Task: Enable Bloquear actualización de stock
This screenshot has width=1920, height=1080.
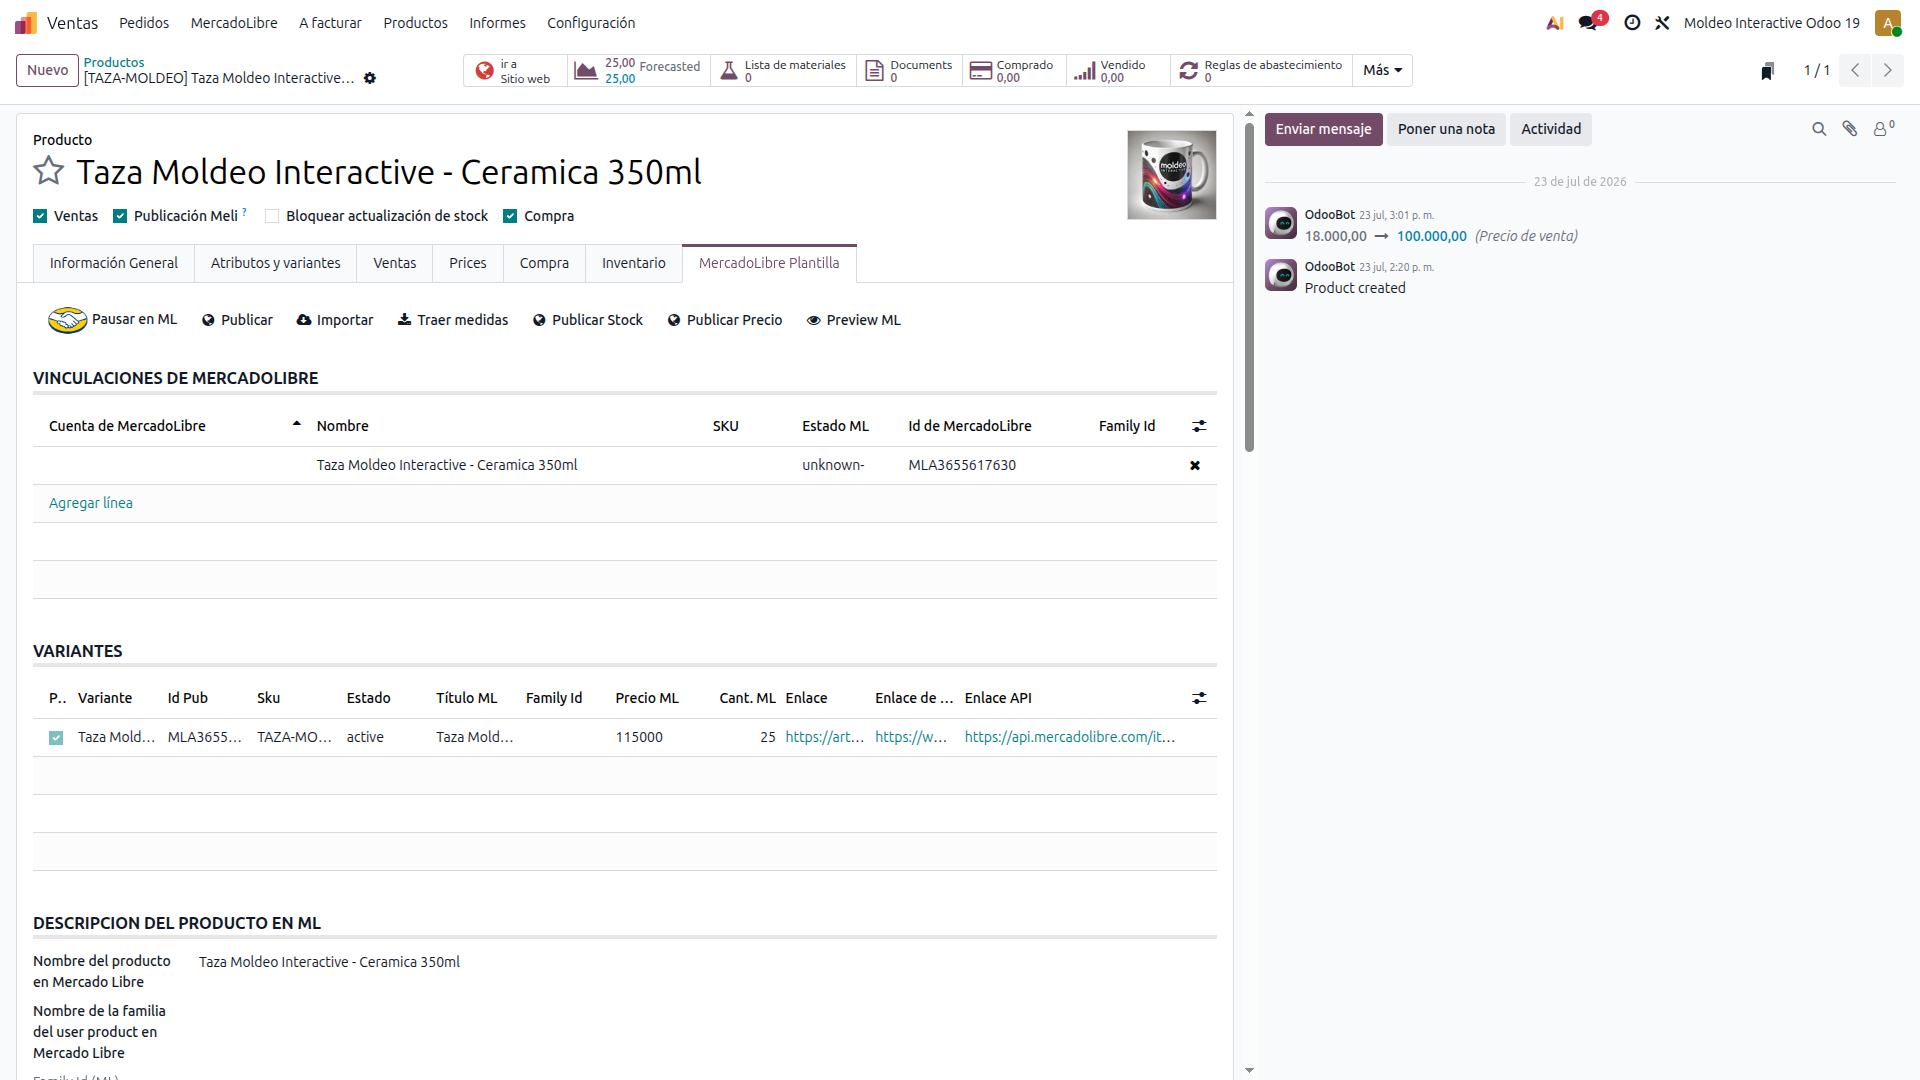Action: (x=272, y=216)
